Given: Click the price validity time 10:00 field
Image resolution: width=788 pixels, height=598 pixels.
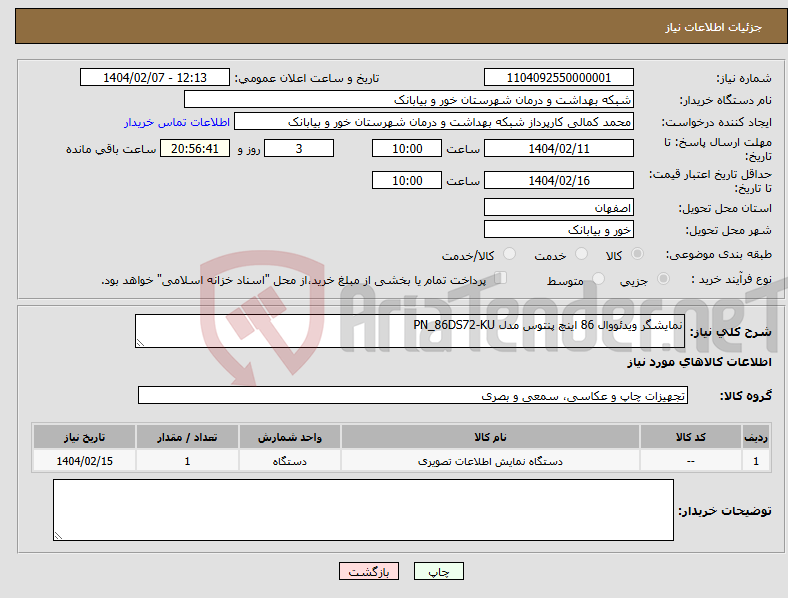Looking at the screenshot, I should tap(407, 180).
